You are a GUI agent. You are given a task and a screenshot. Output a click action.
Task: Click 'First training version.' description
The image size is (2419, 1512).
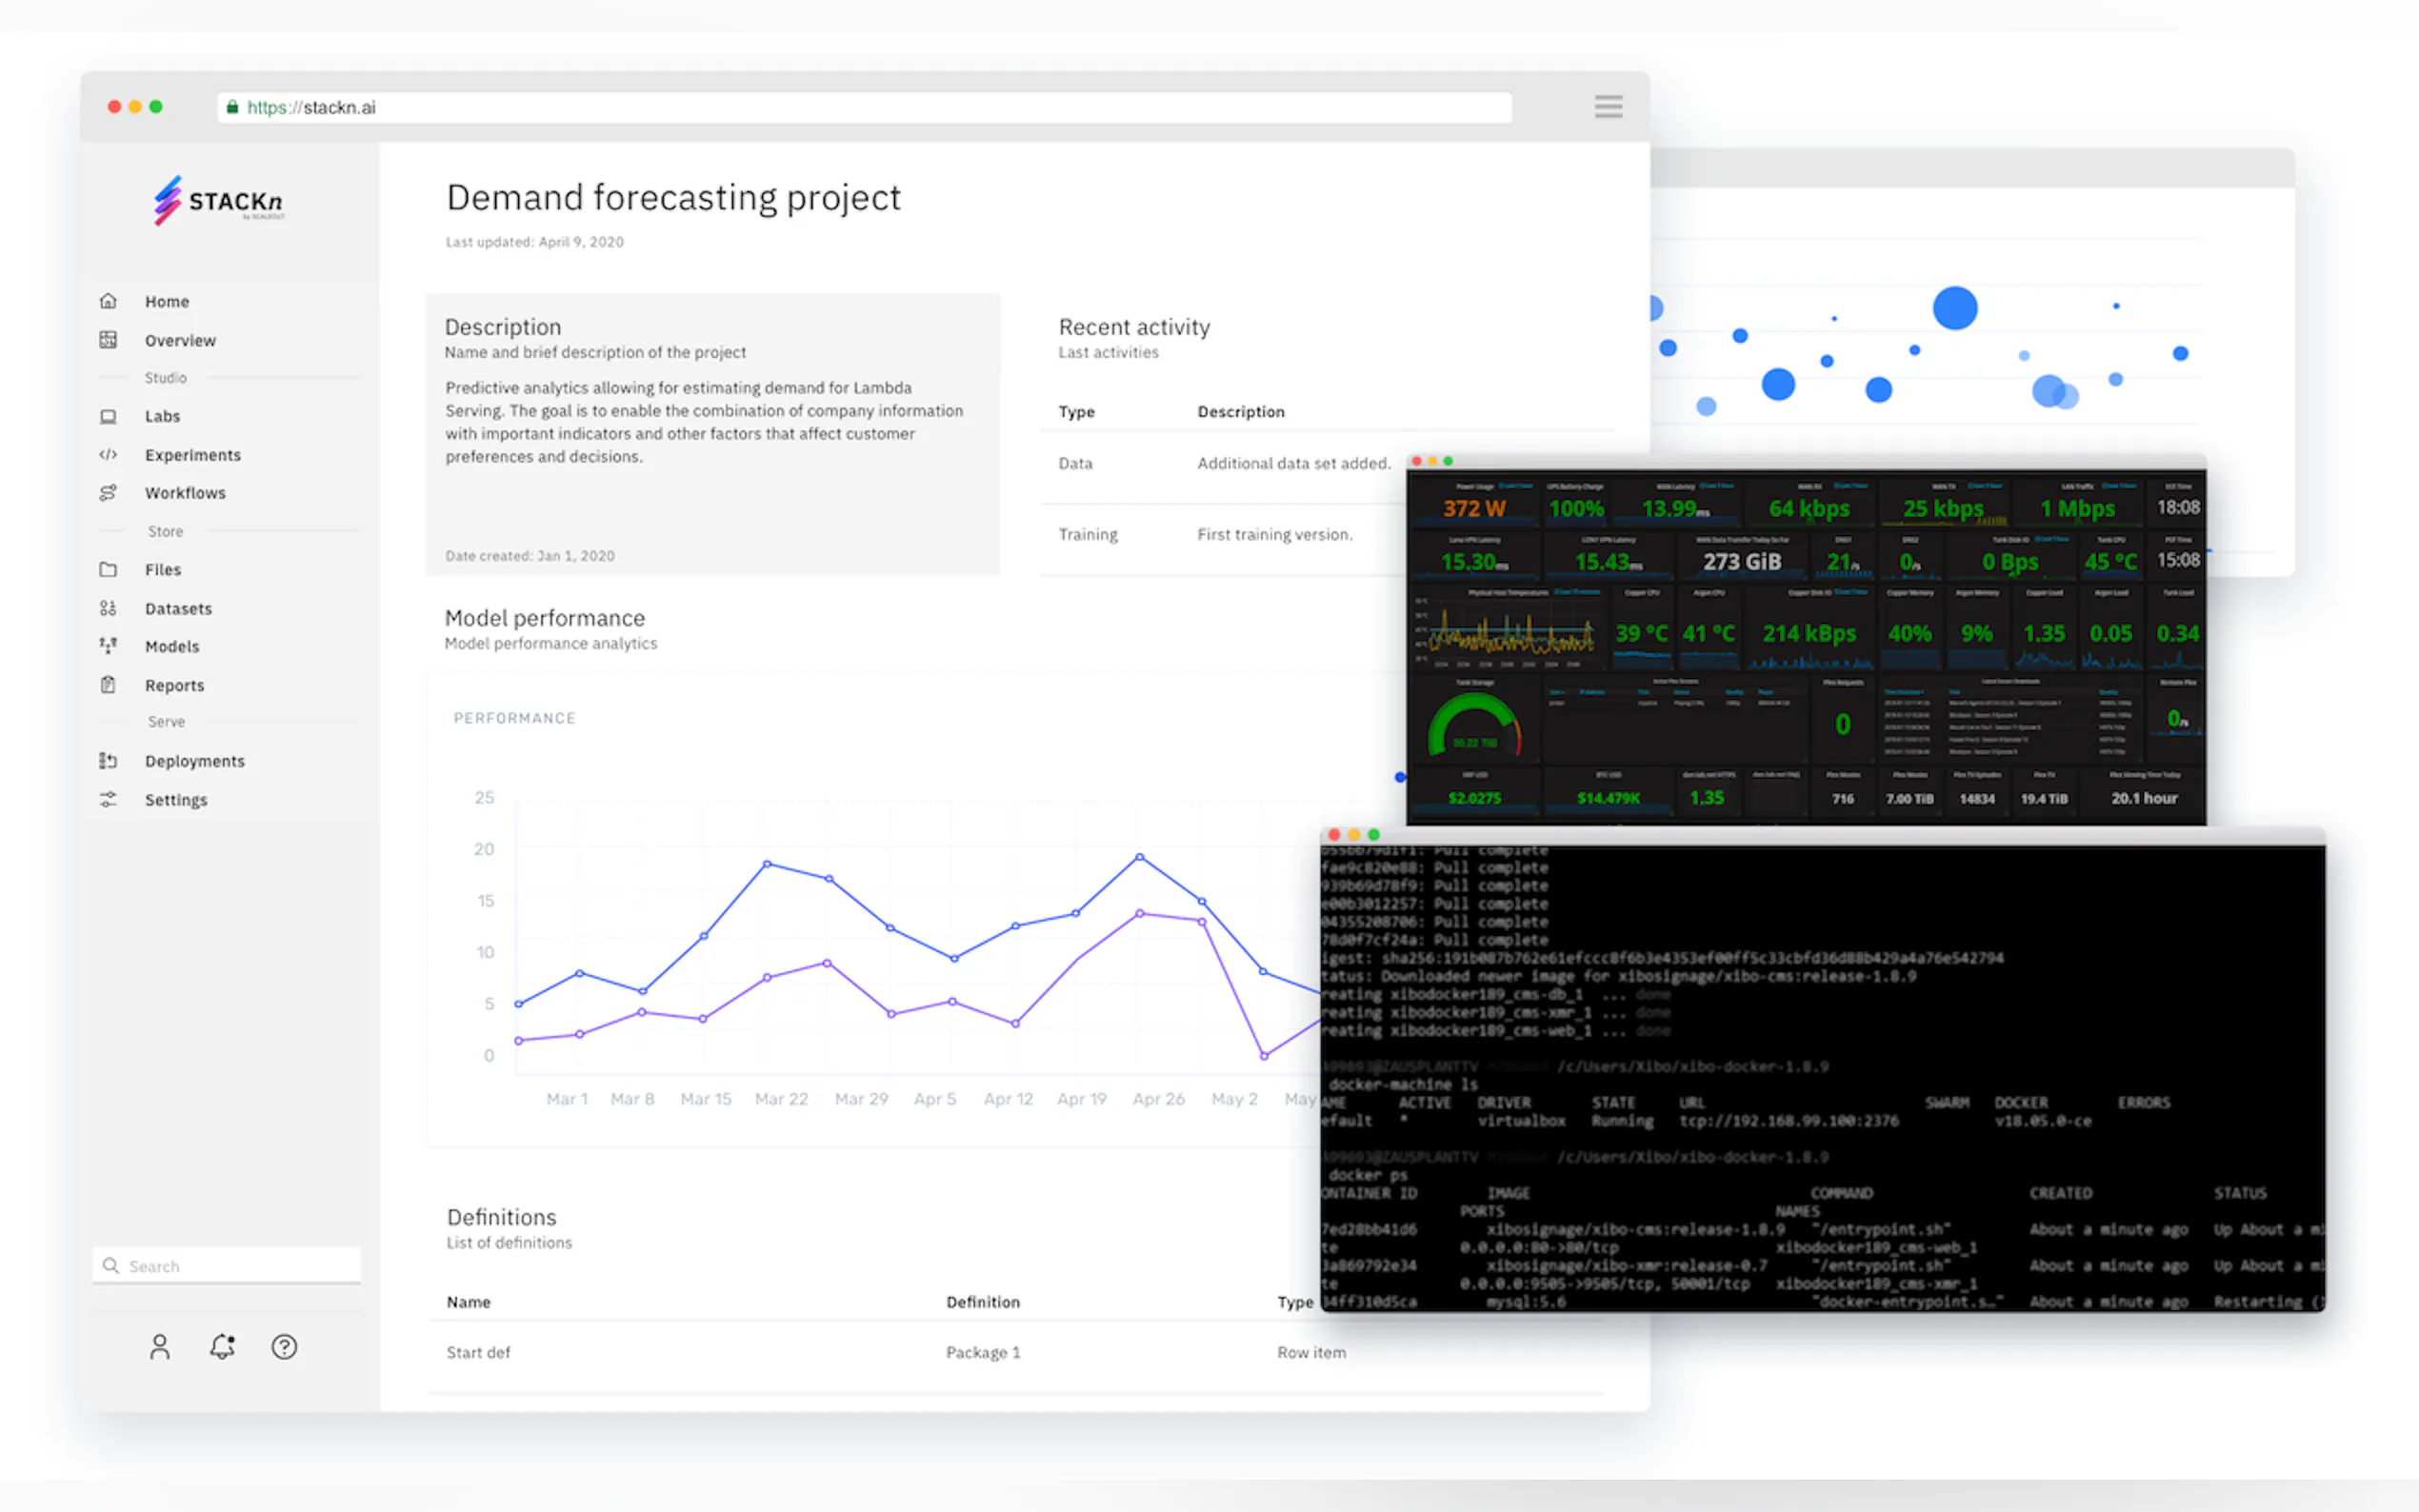point(1274,534)
